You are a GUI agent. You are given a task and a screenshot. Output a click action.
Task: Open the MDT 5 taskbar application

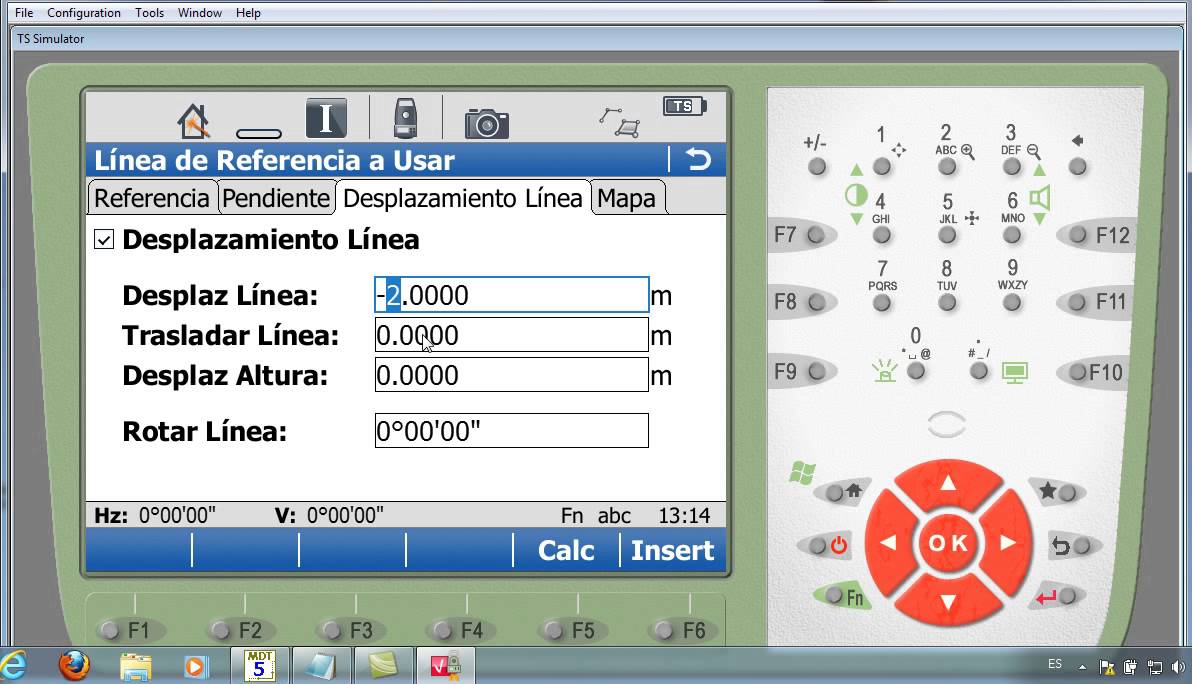pyautogui.click(x=259, y=666)
